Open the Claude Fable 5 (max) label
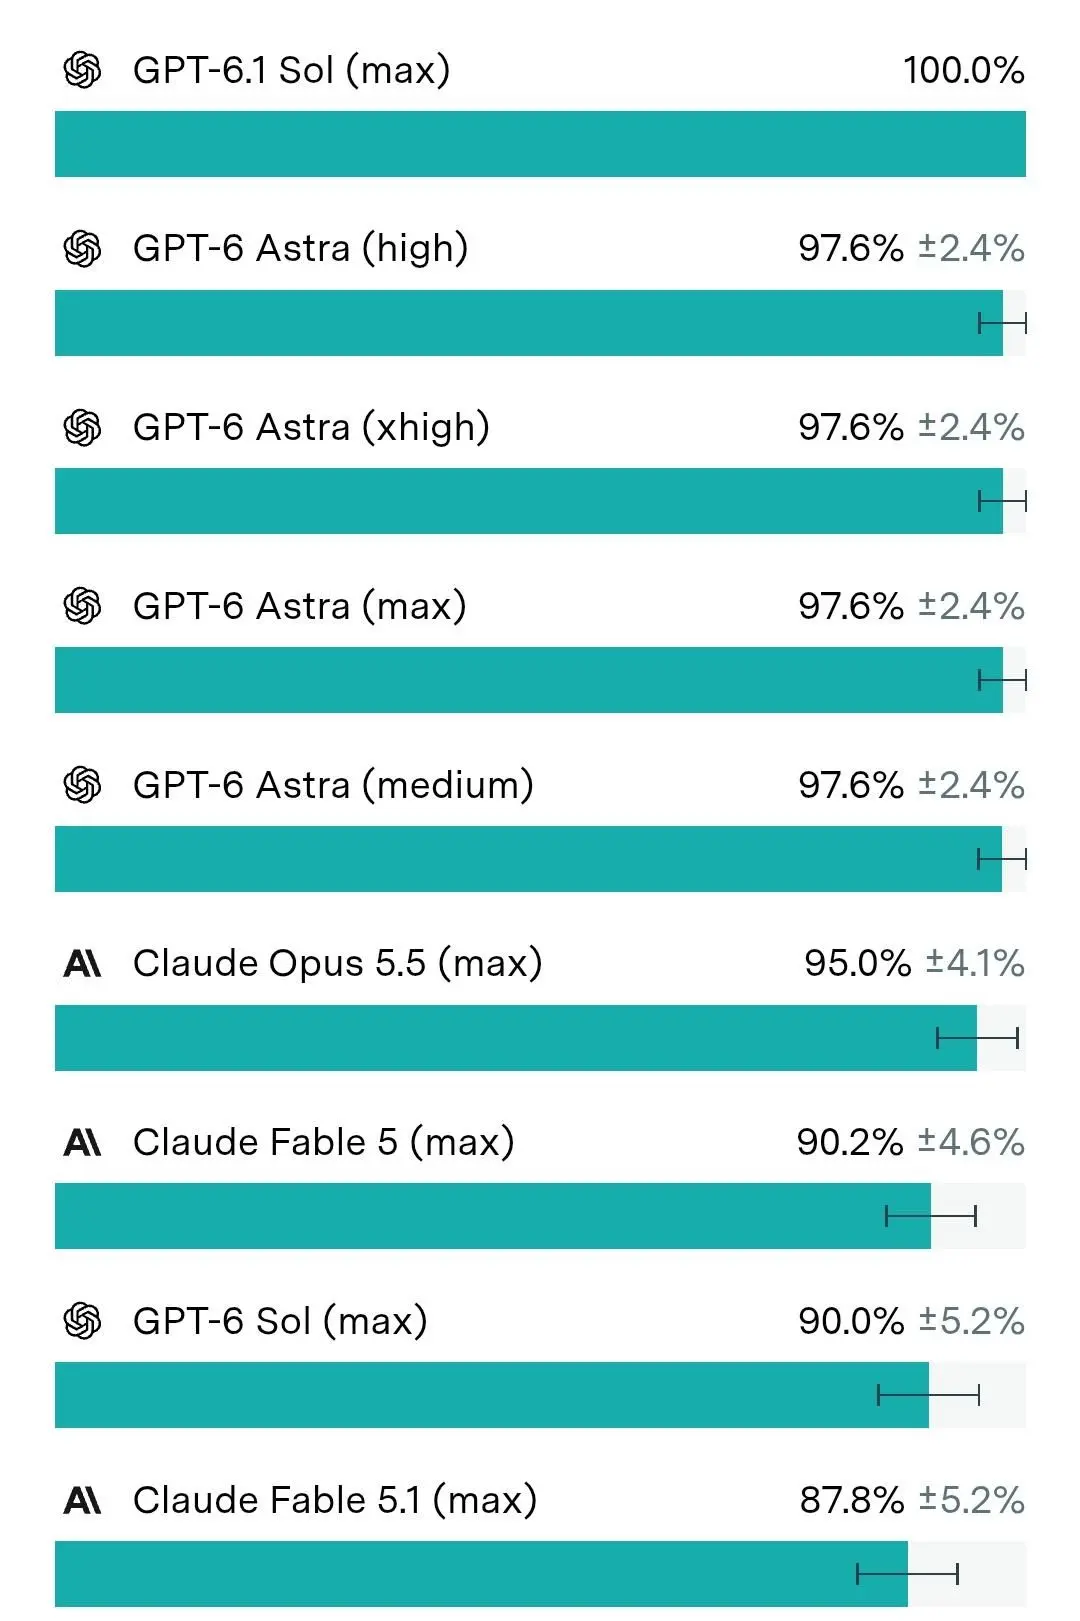This screenshot has height=1621, width=1080. click(x=323, y=1142)
